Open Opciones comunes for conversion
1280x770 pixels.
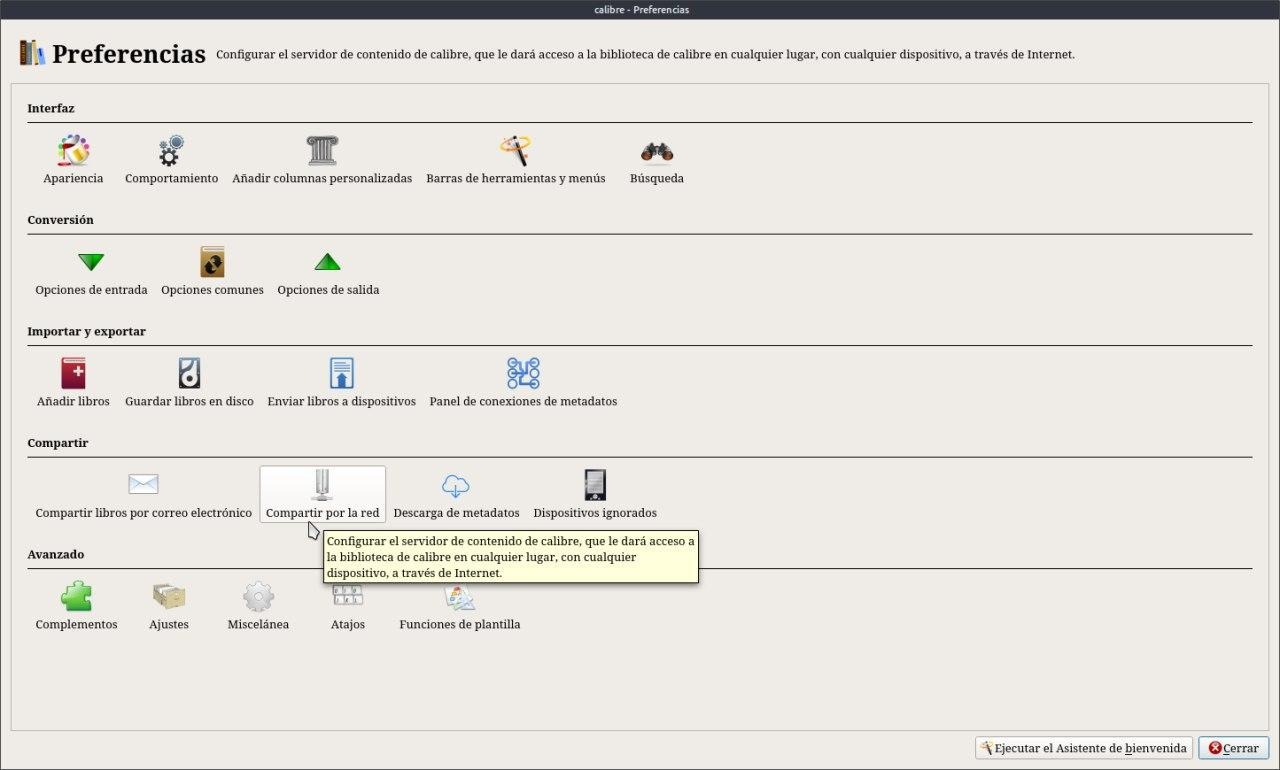click(212, 273)
